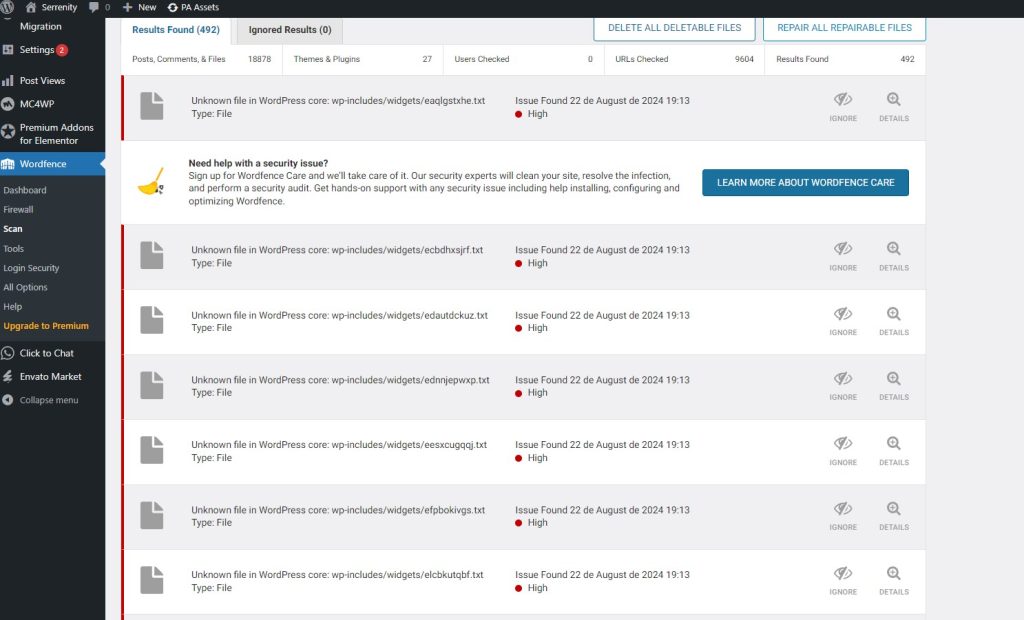
Task: Open the WordPress logo menu
Action: click(x=7, y=7)
